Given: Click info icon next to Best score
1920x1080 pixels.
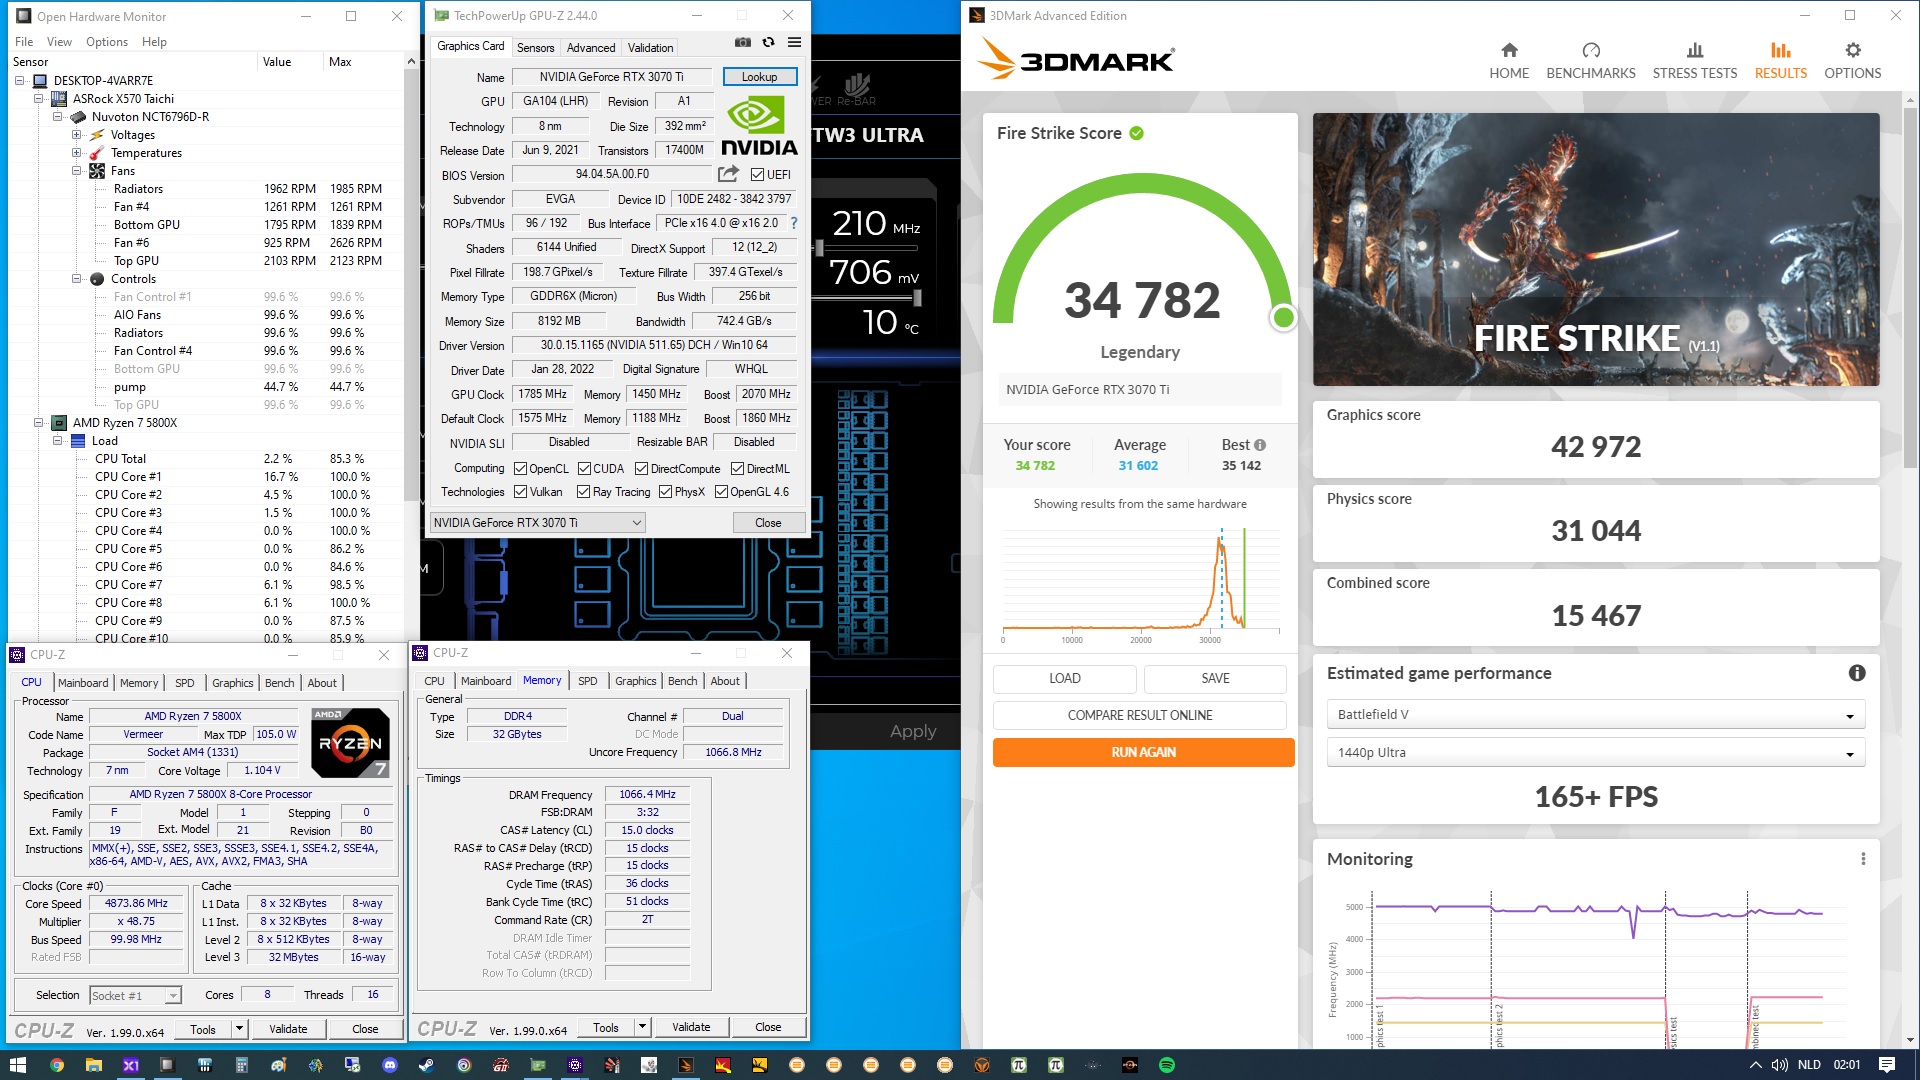Looking at the screenshot, I should 1260,445.
